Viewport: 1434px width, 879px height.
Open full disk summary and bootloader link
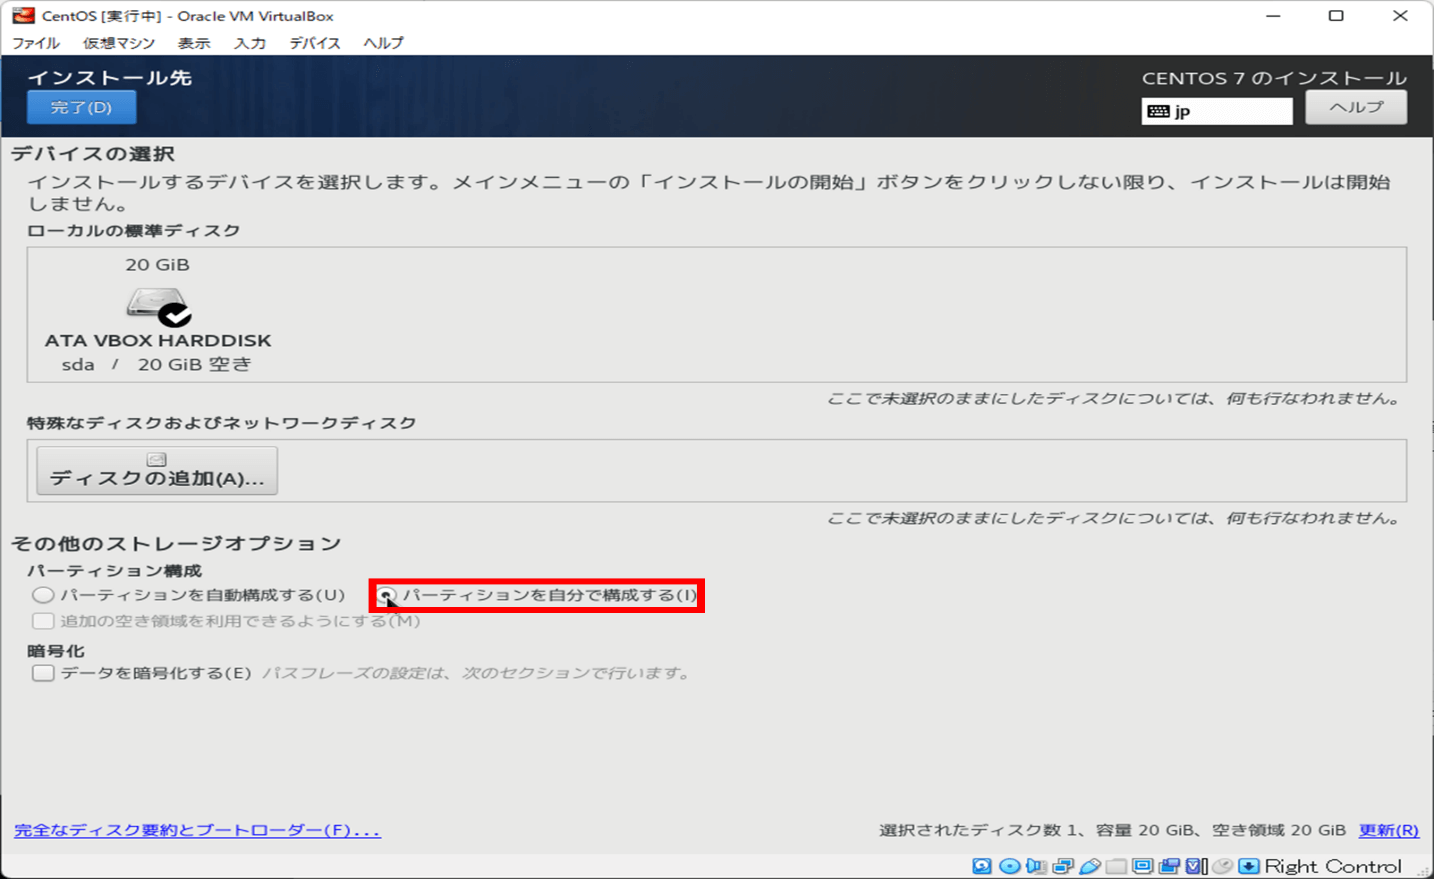pyautogui.click(x=197, y=830)
